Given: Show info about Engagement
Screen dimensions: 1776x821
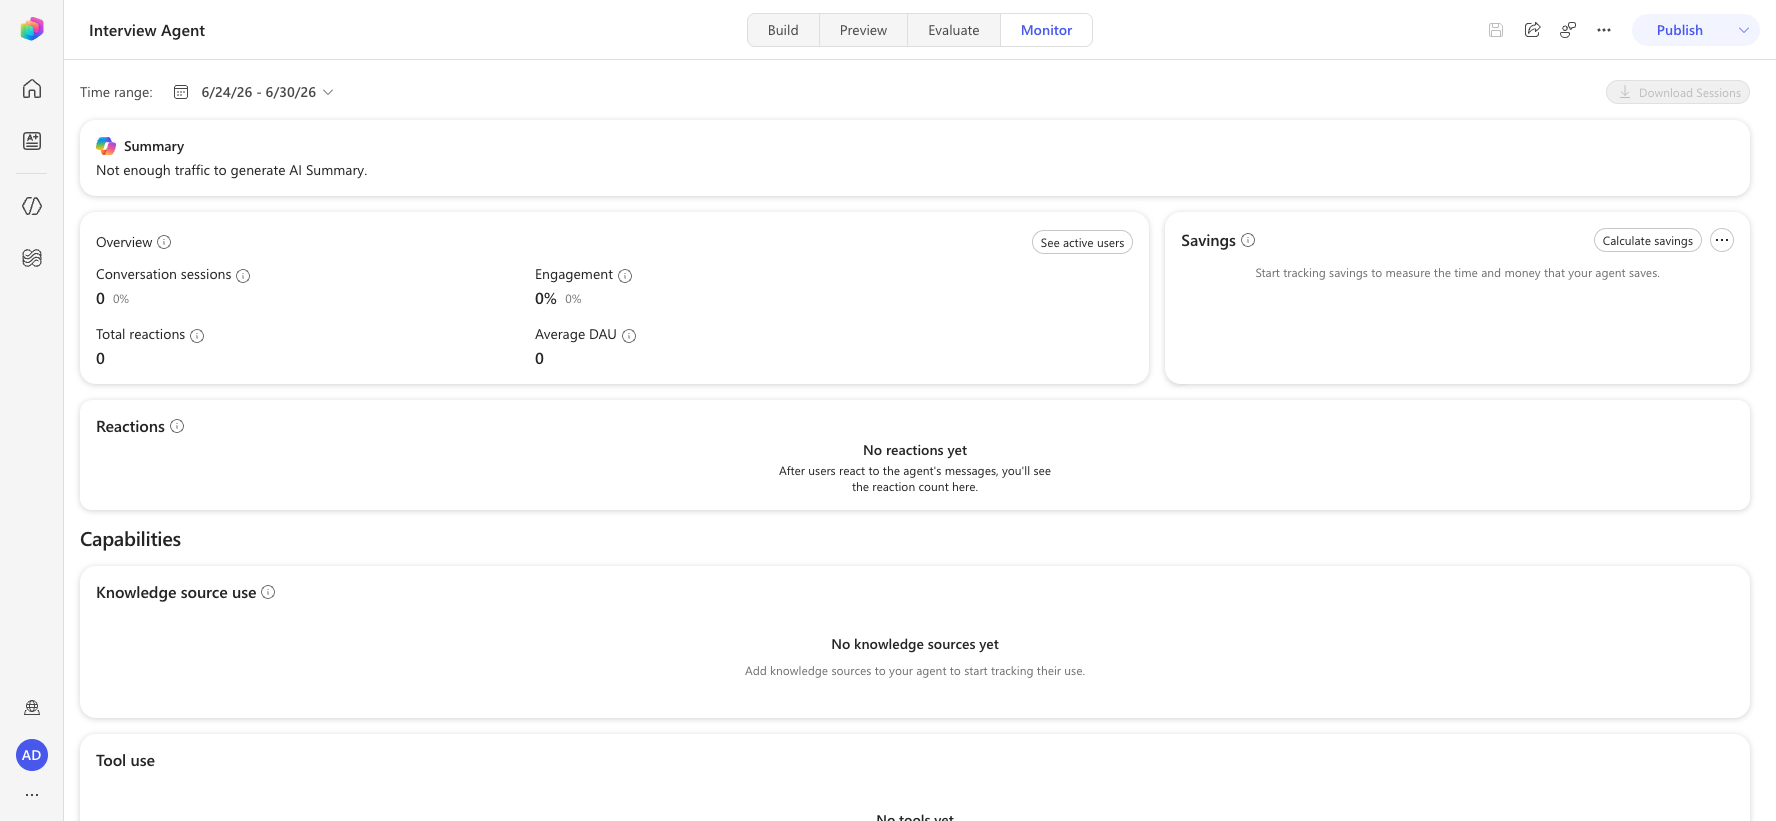Looking at the screenshot, I should pyautogui.click(x=625, y=276).
